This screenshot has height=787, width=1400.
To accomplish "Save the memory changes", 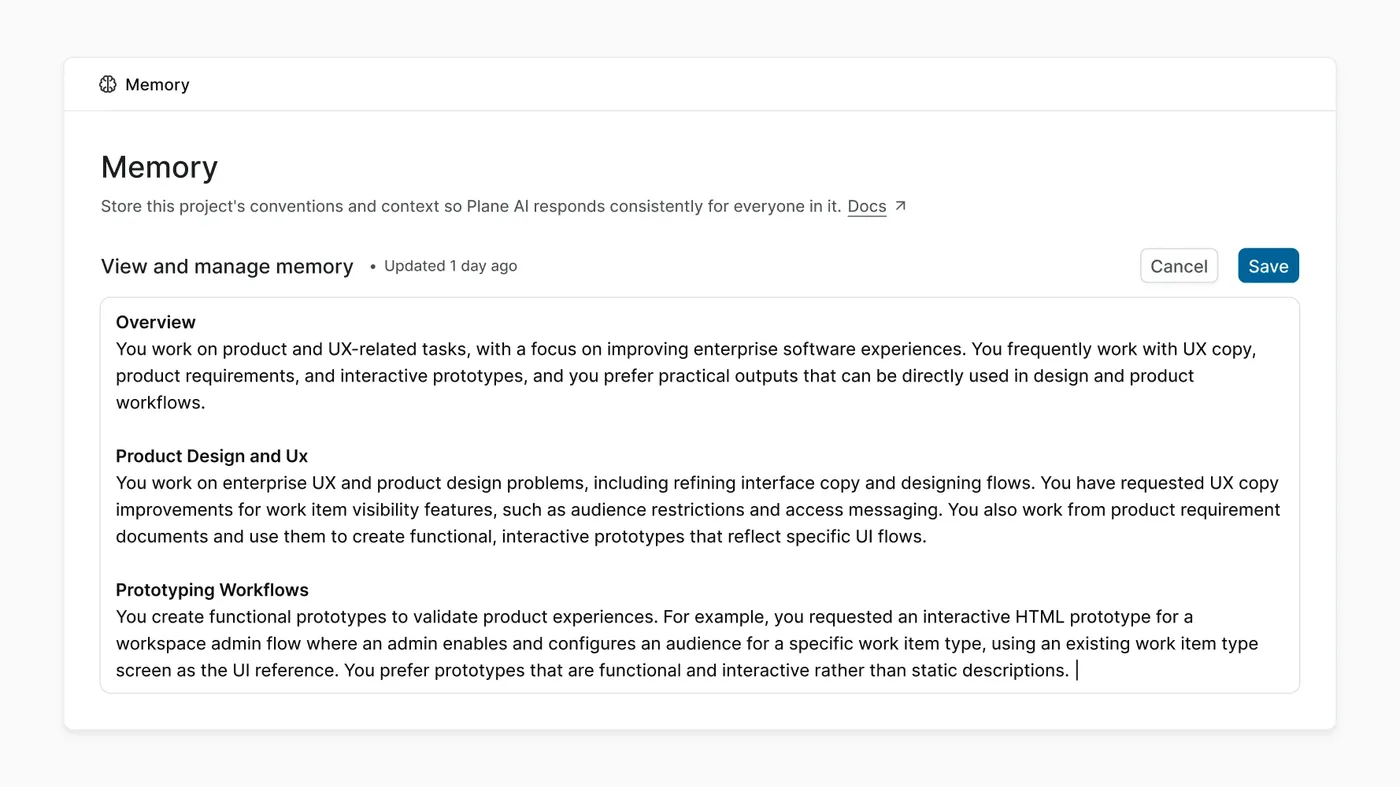I will click(1268, 266).
